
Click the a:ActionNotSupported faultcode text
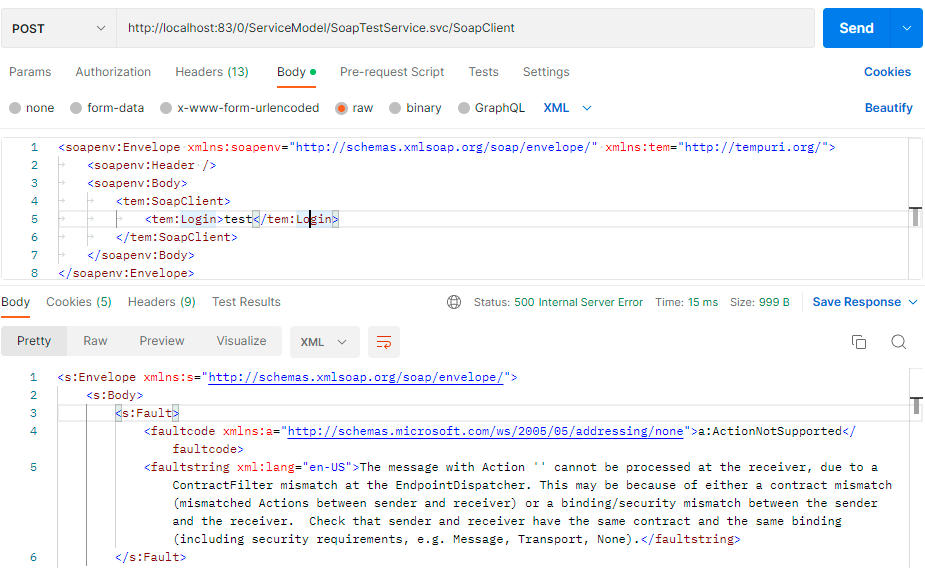coord(770,431)
